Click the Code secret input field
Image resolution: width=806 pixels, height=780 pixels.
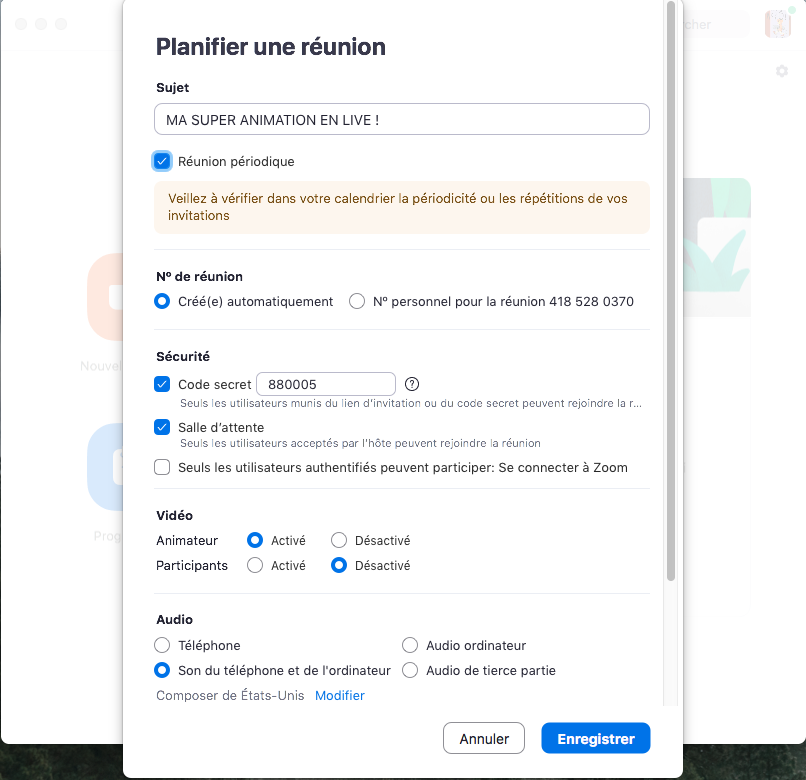pyautogui.click(x=326, y=384)
